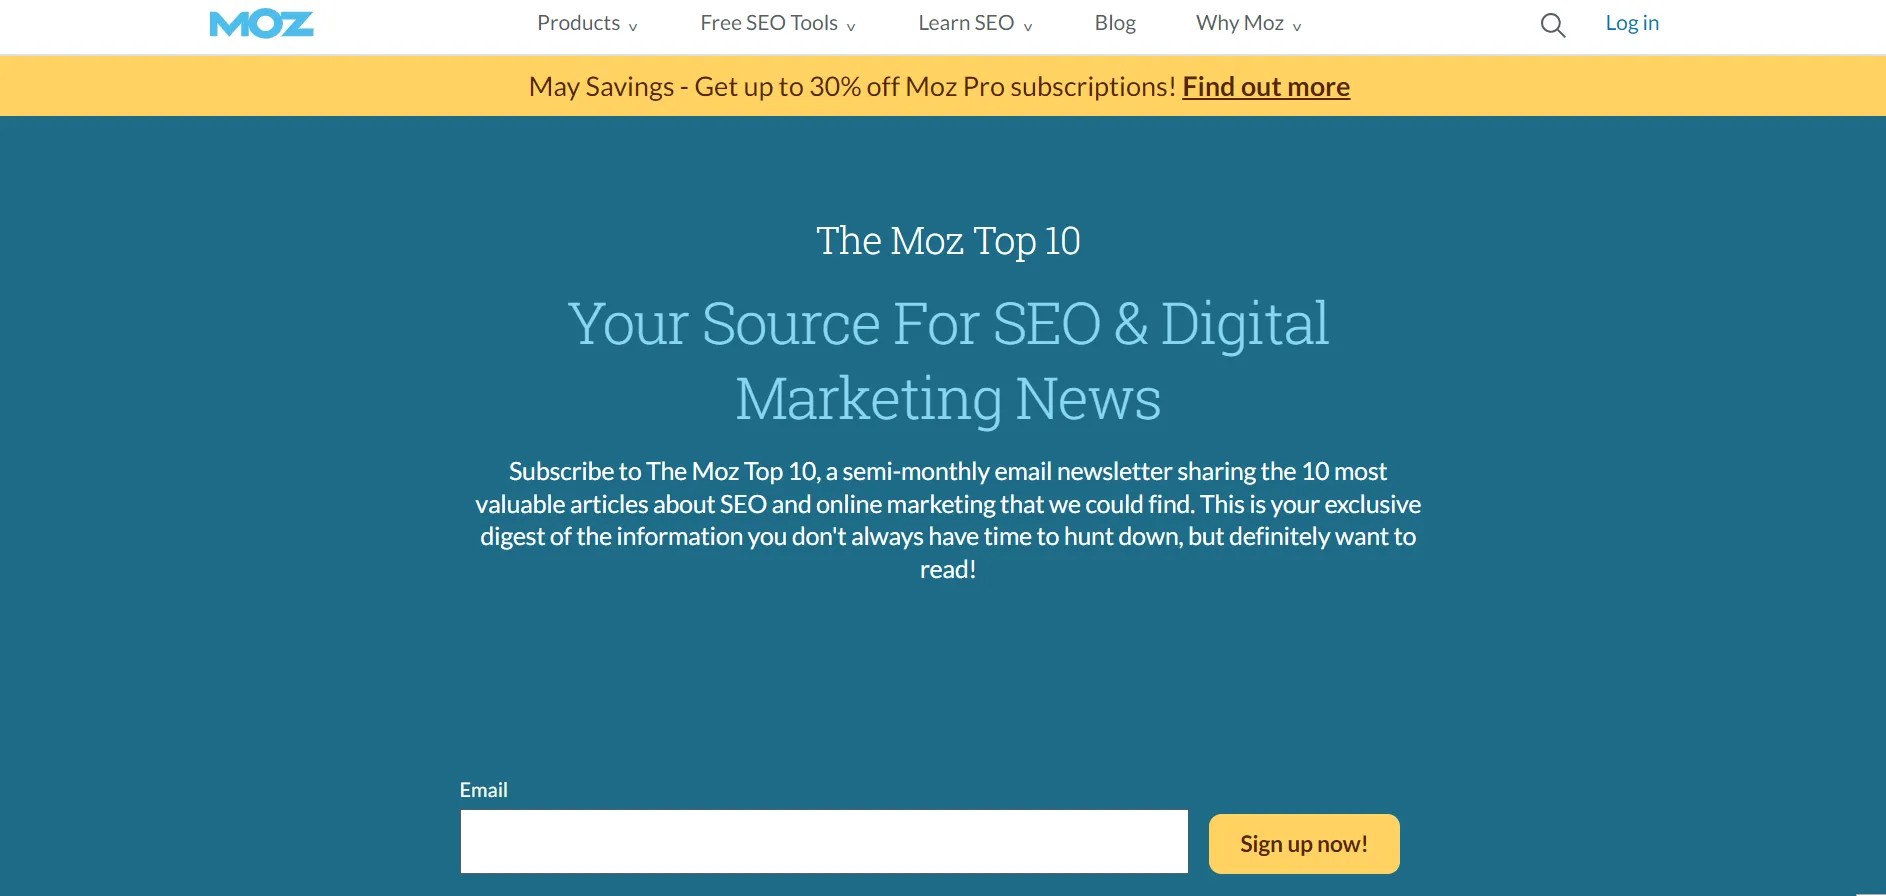Open the site search magnifier
1886x896 pixels.
[x=1552, y=25]
